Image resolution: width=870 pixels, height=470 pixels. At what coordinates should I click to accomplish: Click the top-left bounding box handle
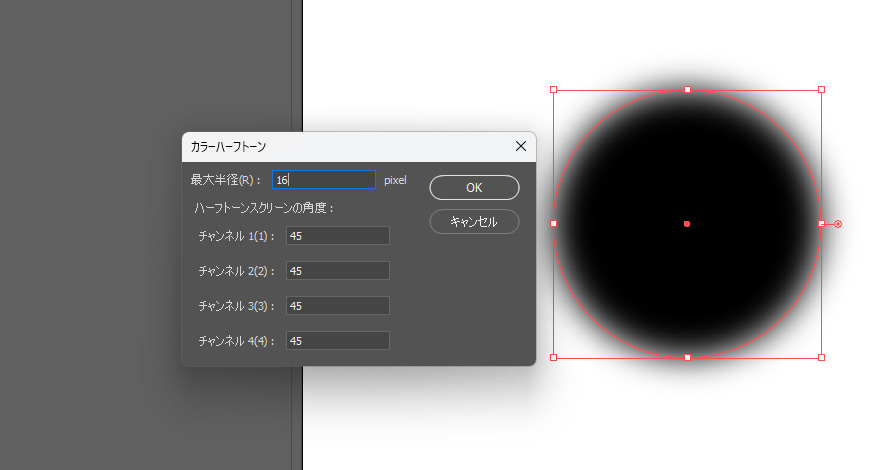click(x=553, y=90)
